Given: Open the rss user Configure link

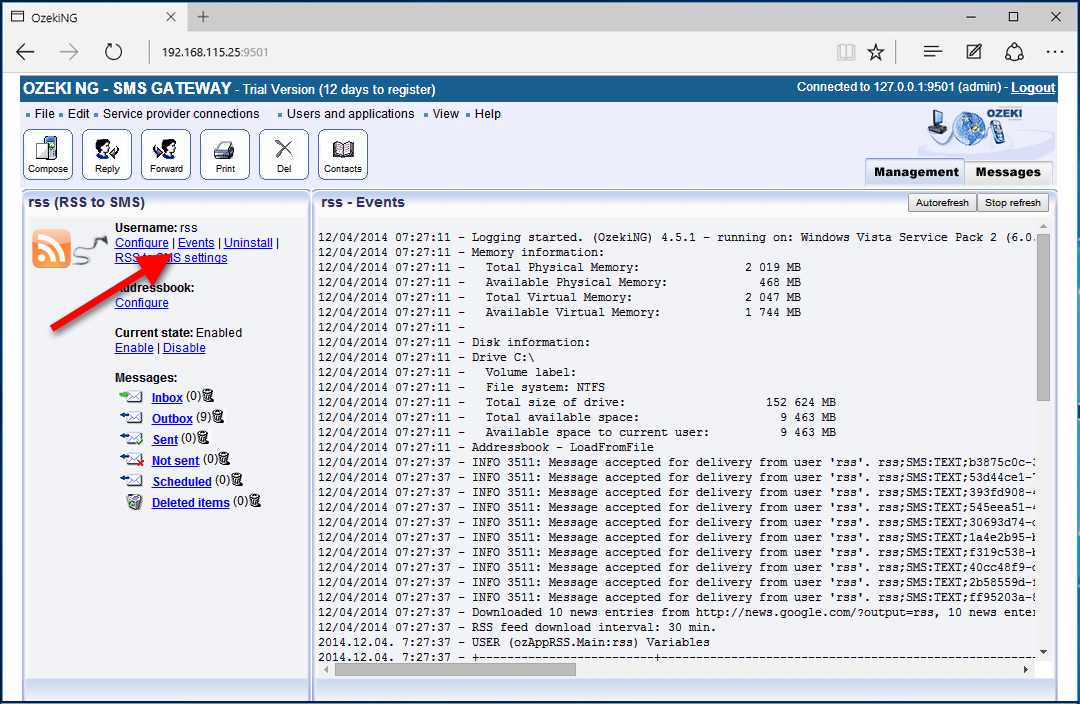Looking at the screenshot, I should (142, 242).
